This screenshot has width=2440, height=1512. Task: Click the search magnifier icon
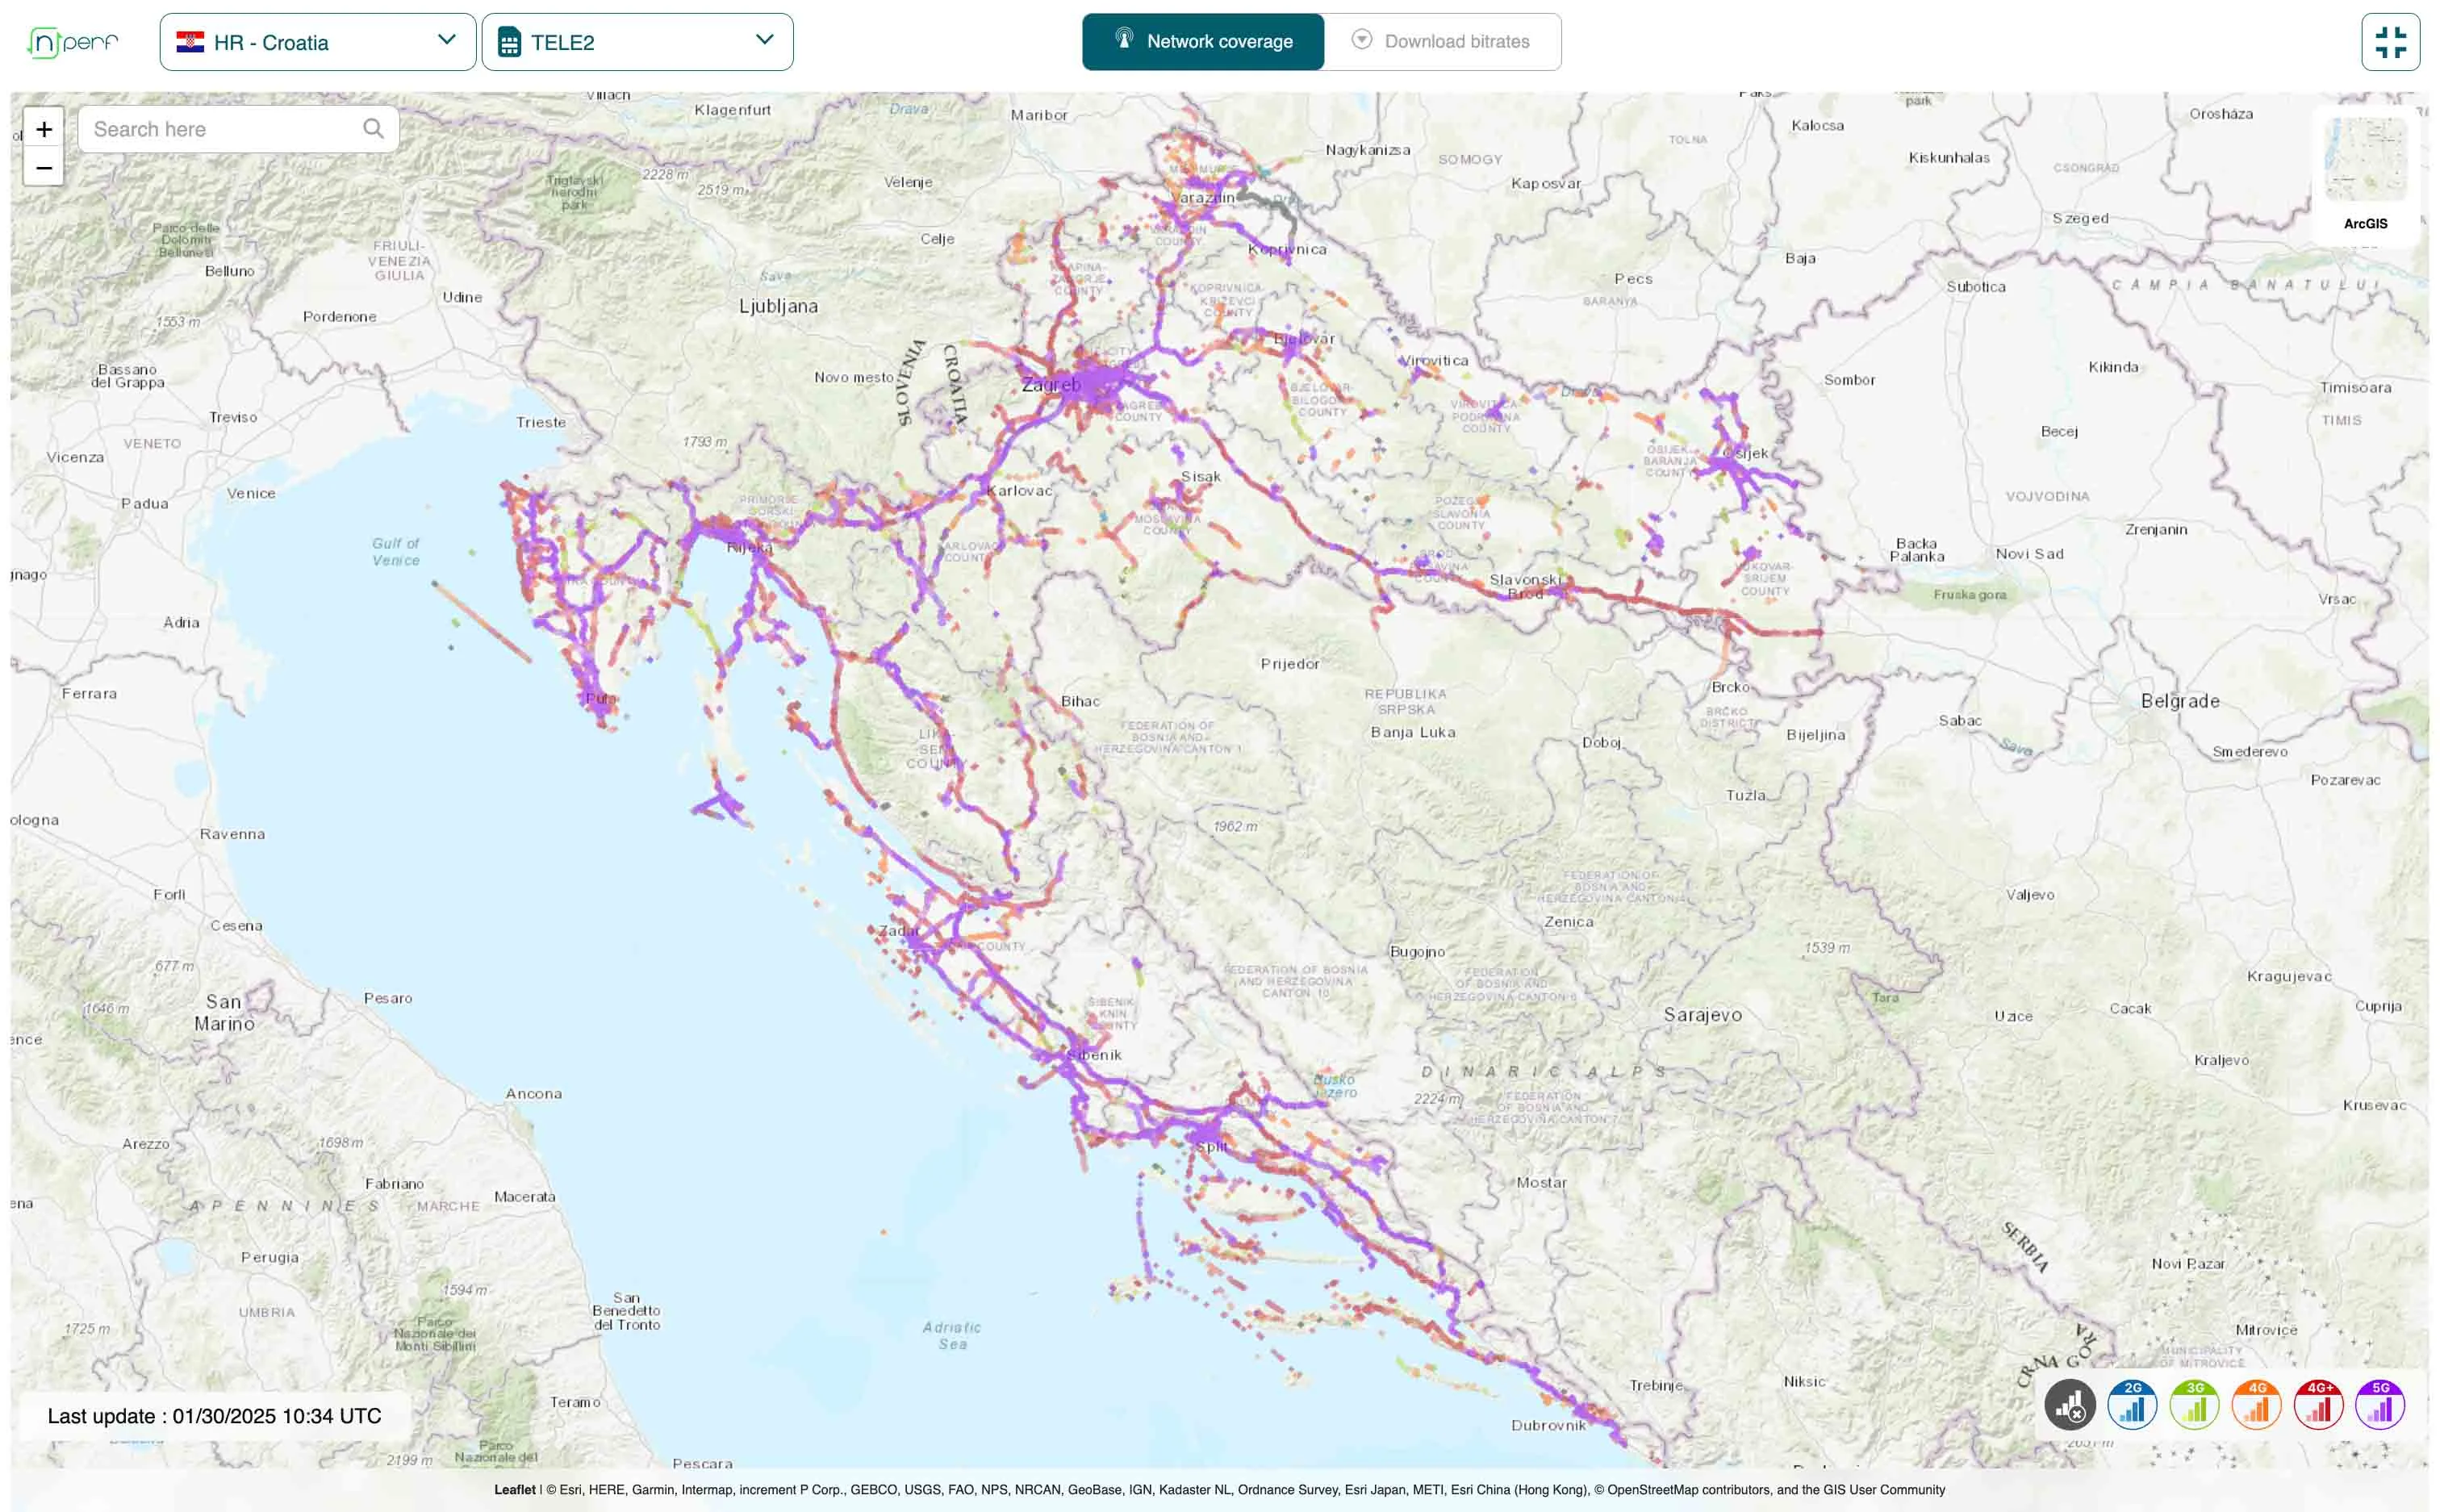[x=373, y=129]
